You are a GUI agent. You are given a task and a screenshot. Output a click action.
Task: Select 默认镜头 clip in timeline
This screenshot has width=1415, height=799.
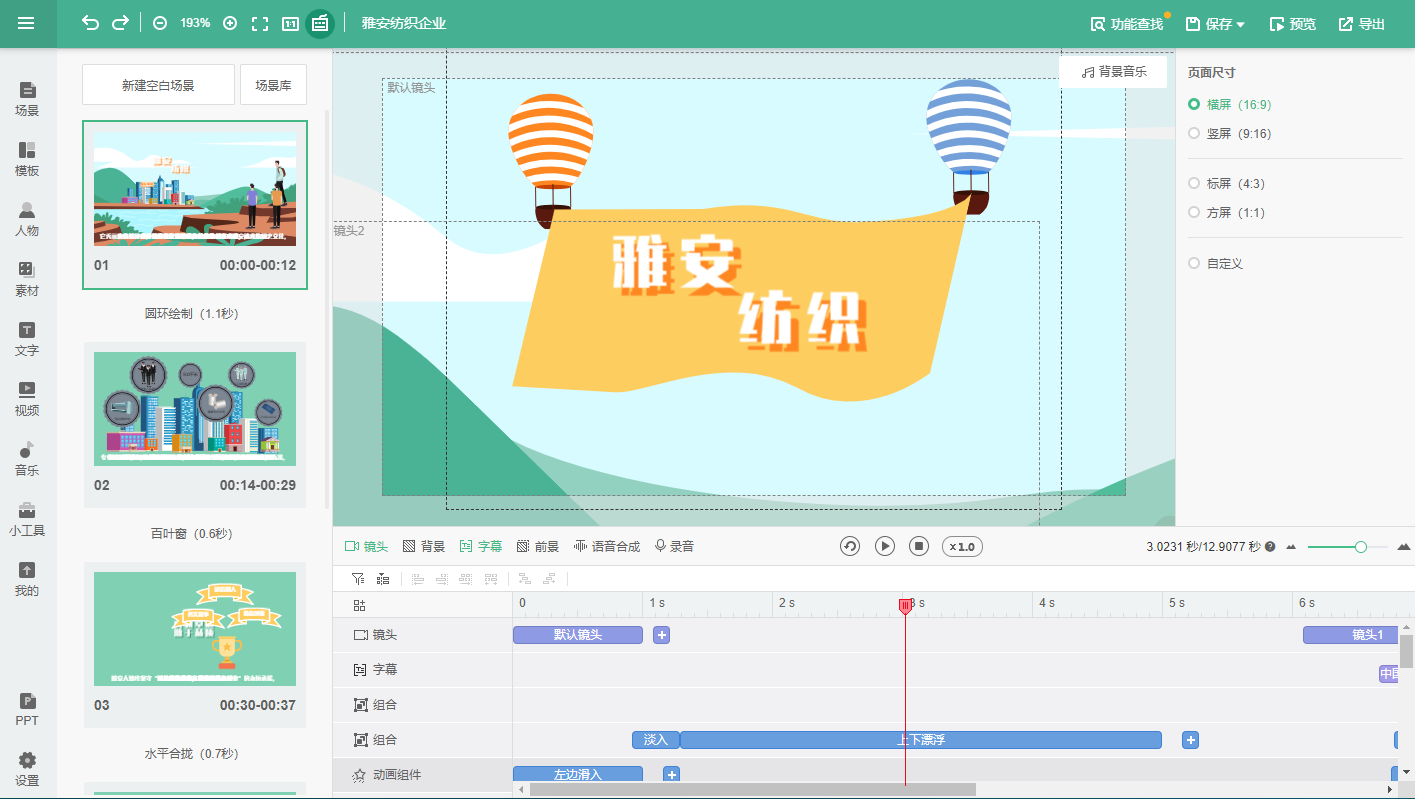(x=578, y=635)
